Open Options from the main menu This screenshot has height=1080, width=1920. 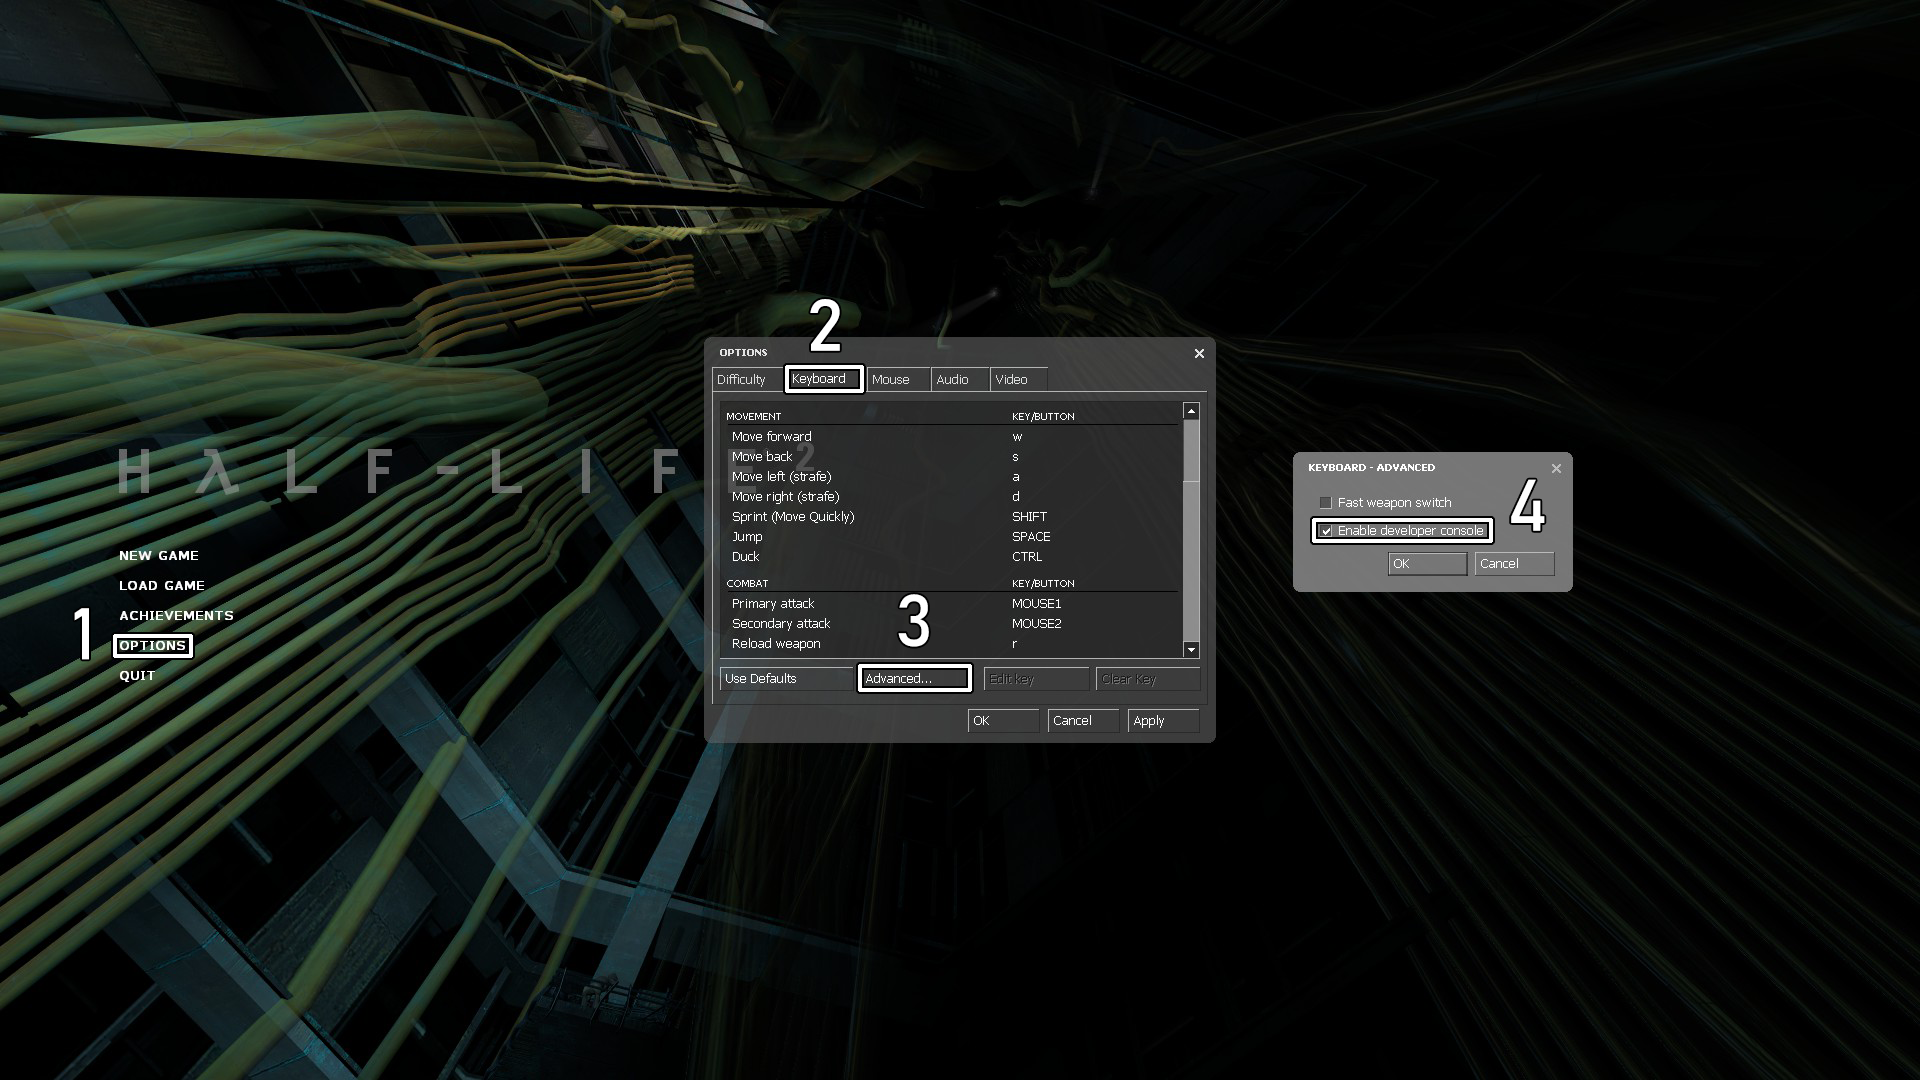pyautogui.click(x=153, y=646)
